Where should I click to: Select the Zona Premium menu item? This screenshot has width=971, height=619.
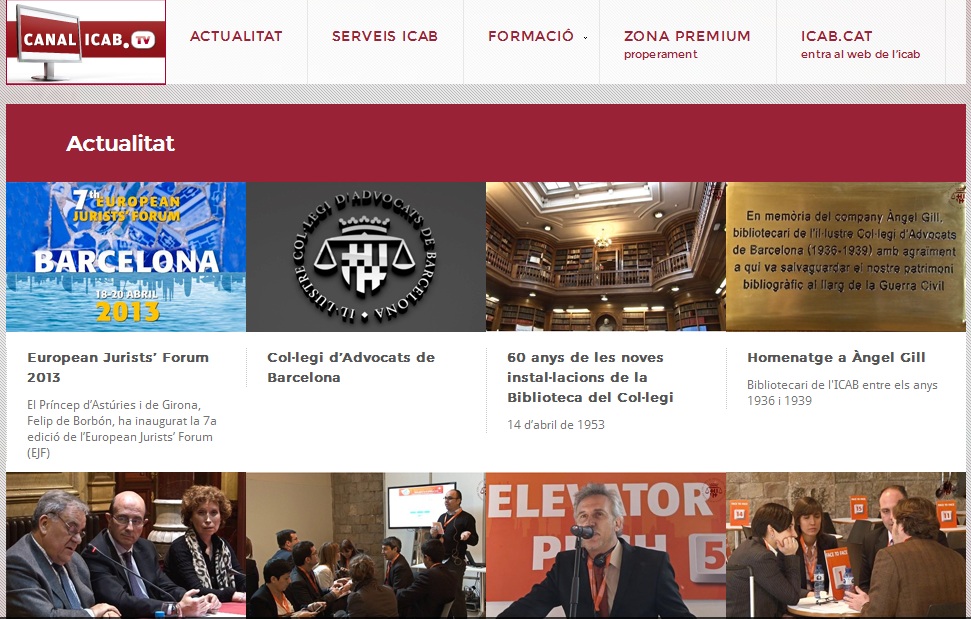(x=687, y=43)
